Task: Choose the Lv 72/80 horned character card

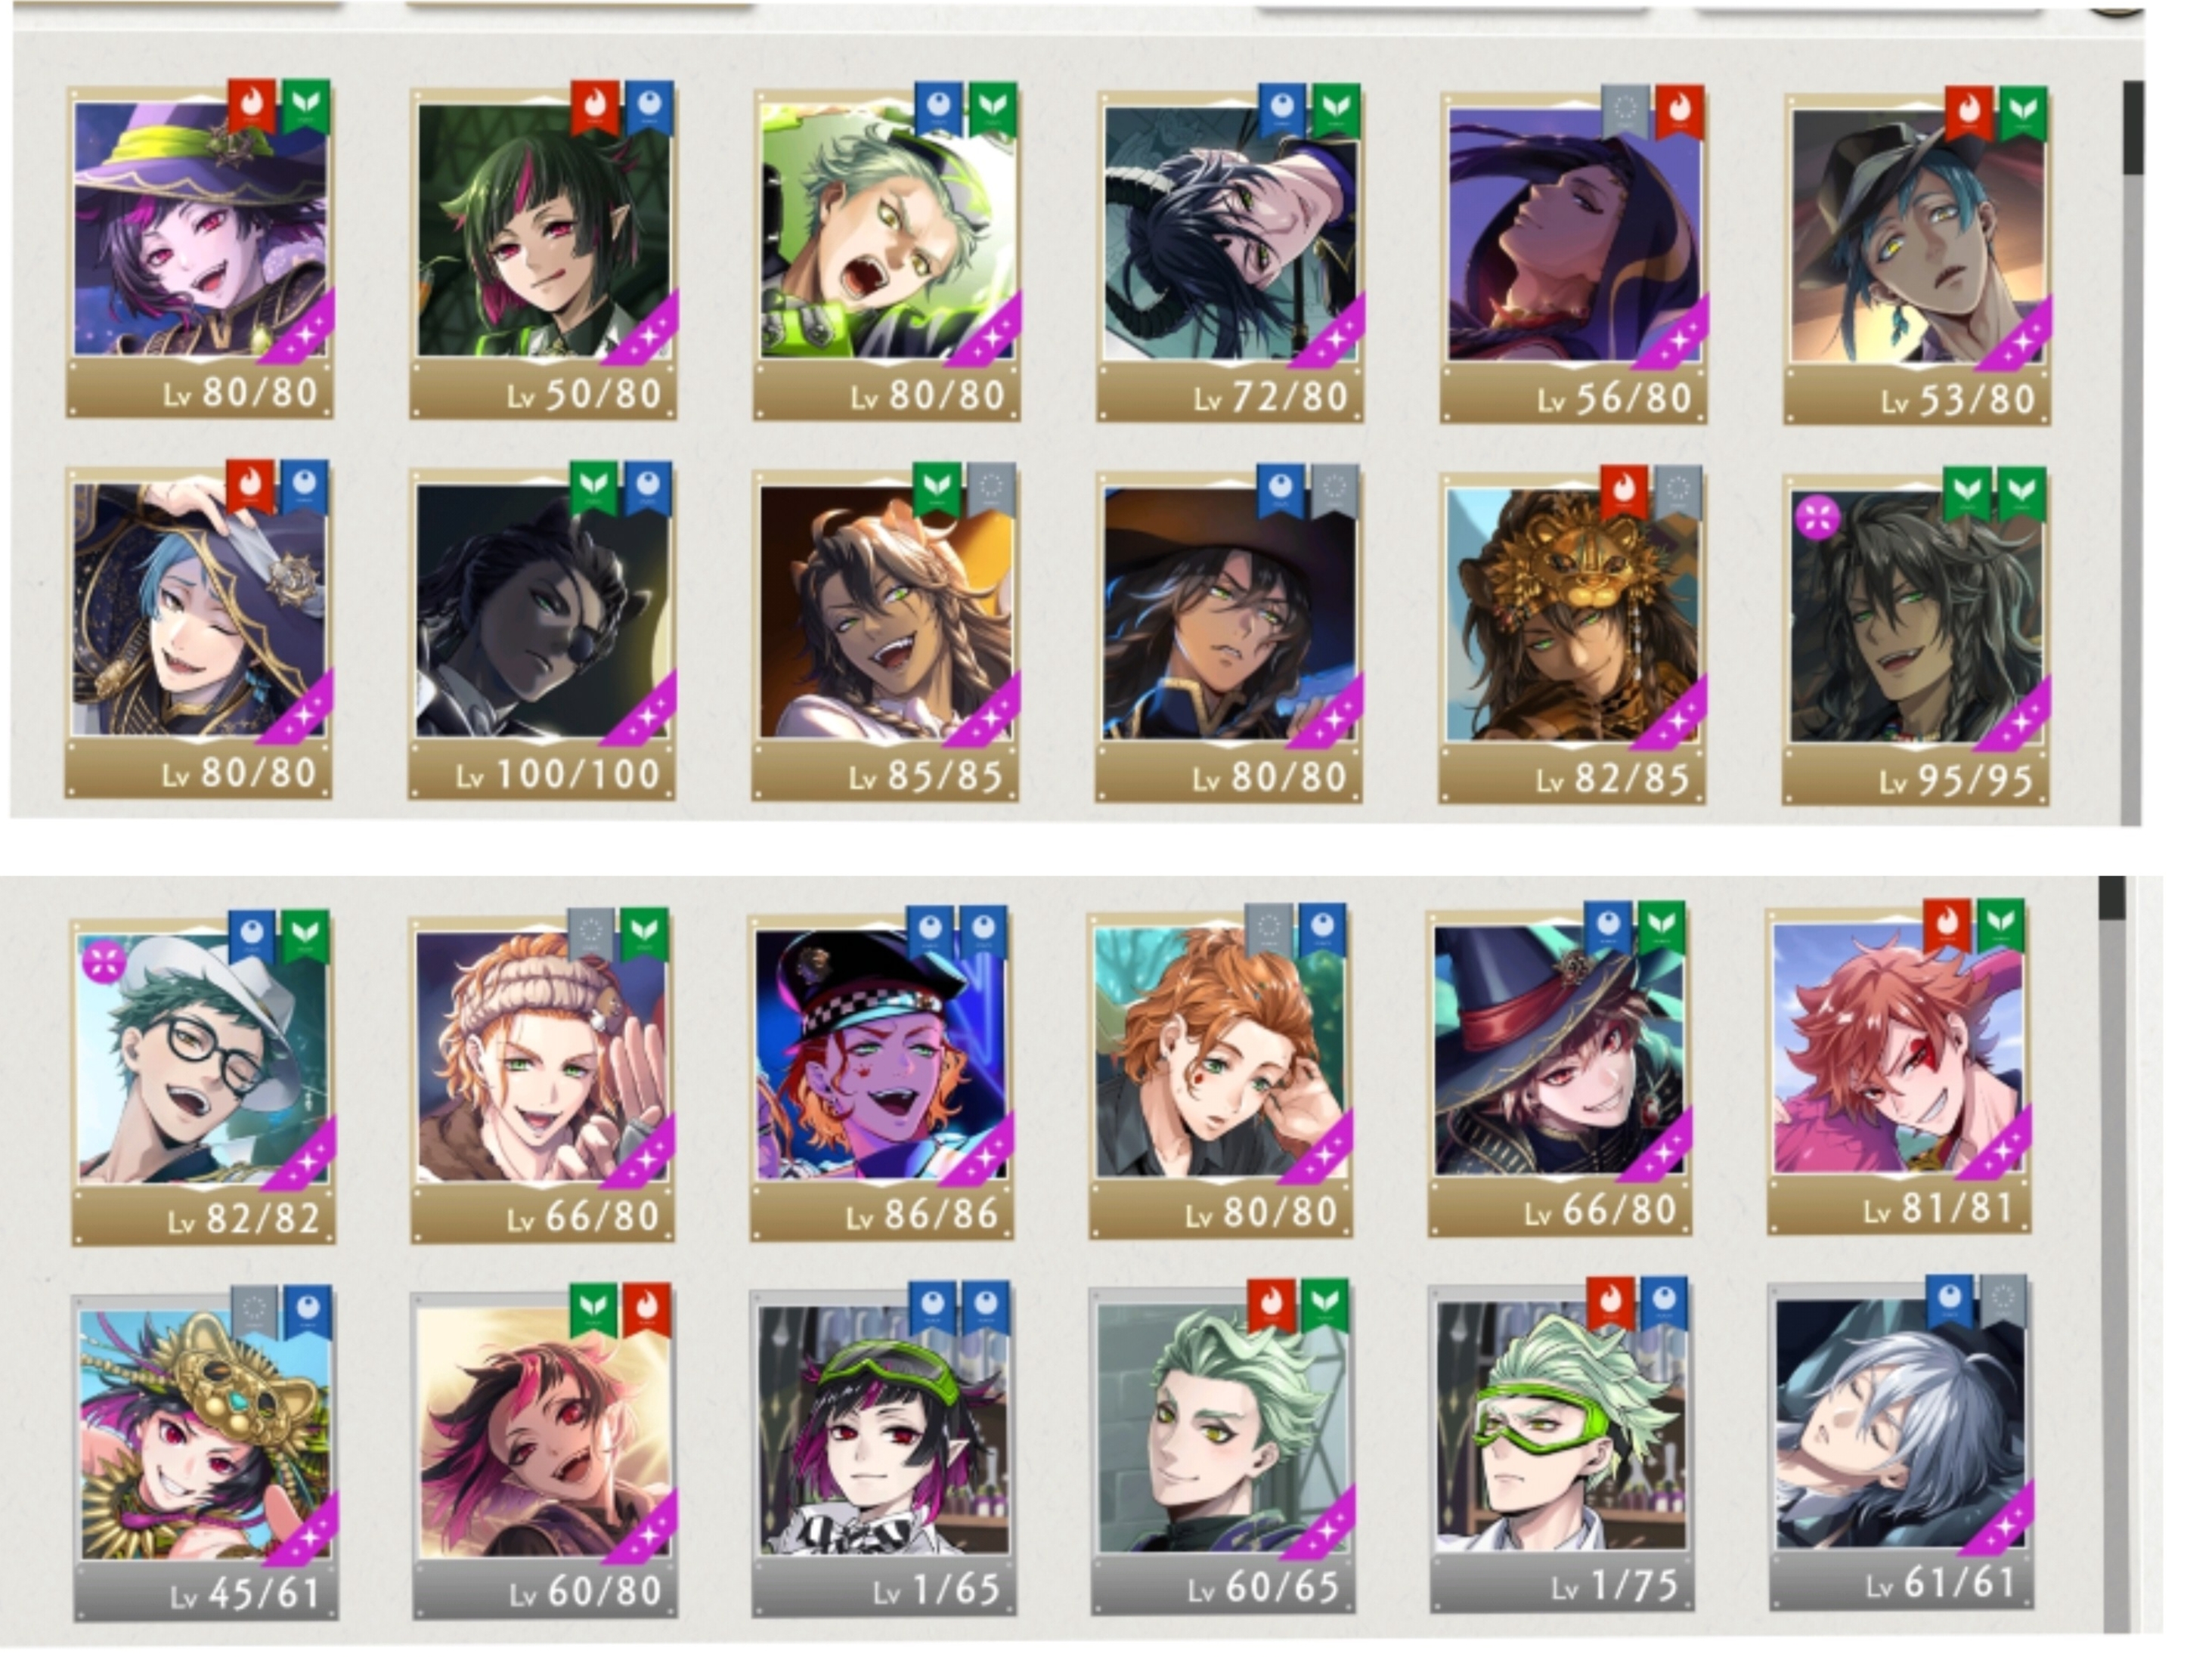Action: (x=1230, y=254)
